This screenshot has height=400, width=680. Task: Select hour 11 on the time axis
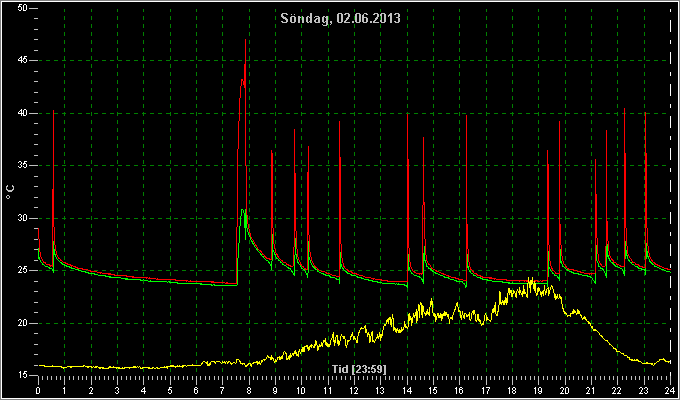[328, 390]
